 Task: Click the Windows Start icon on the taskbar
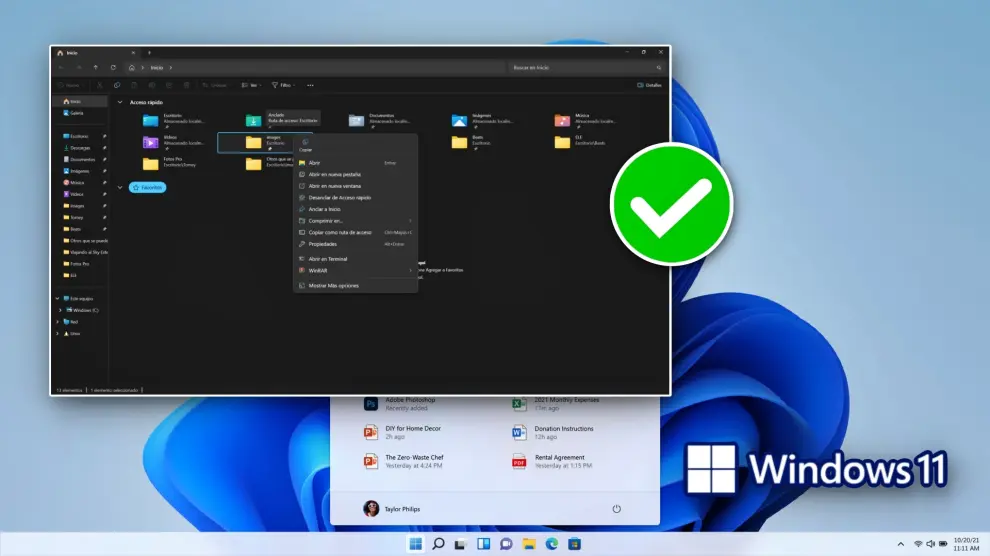coord(415,544)
